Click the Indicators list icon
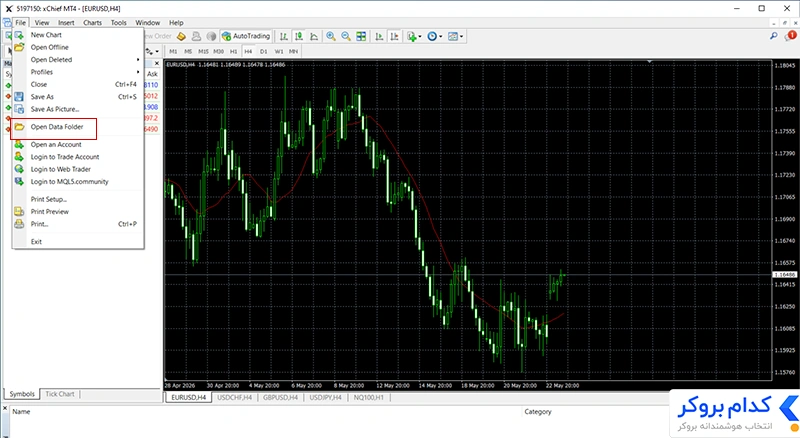Viewport: 800px width, 438px height. pyautogui.click(x=411, y=36)
